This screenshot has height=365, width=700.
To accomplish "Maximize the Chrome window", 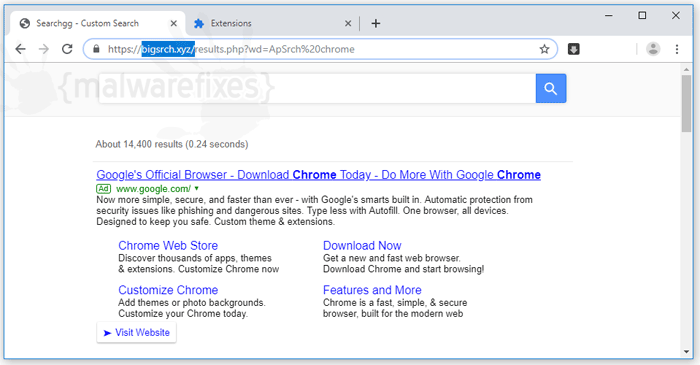I will coord(642,16).
